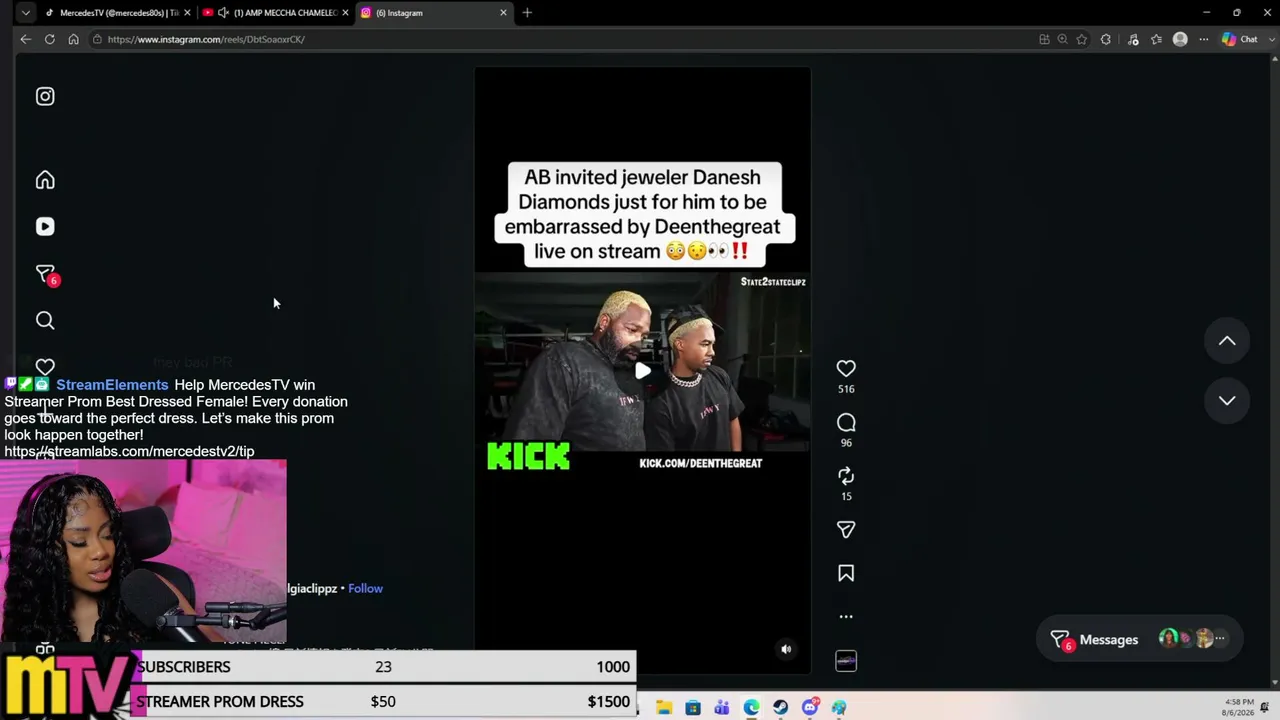This screenshot has height=720, width=1280.
Task: Open the browser extensions menu
Action: [1105, 39]
